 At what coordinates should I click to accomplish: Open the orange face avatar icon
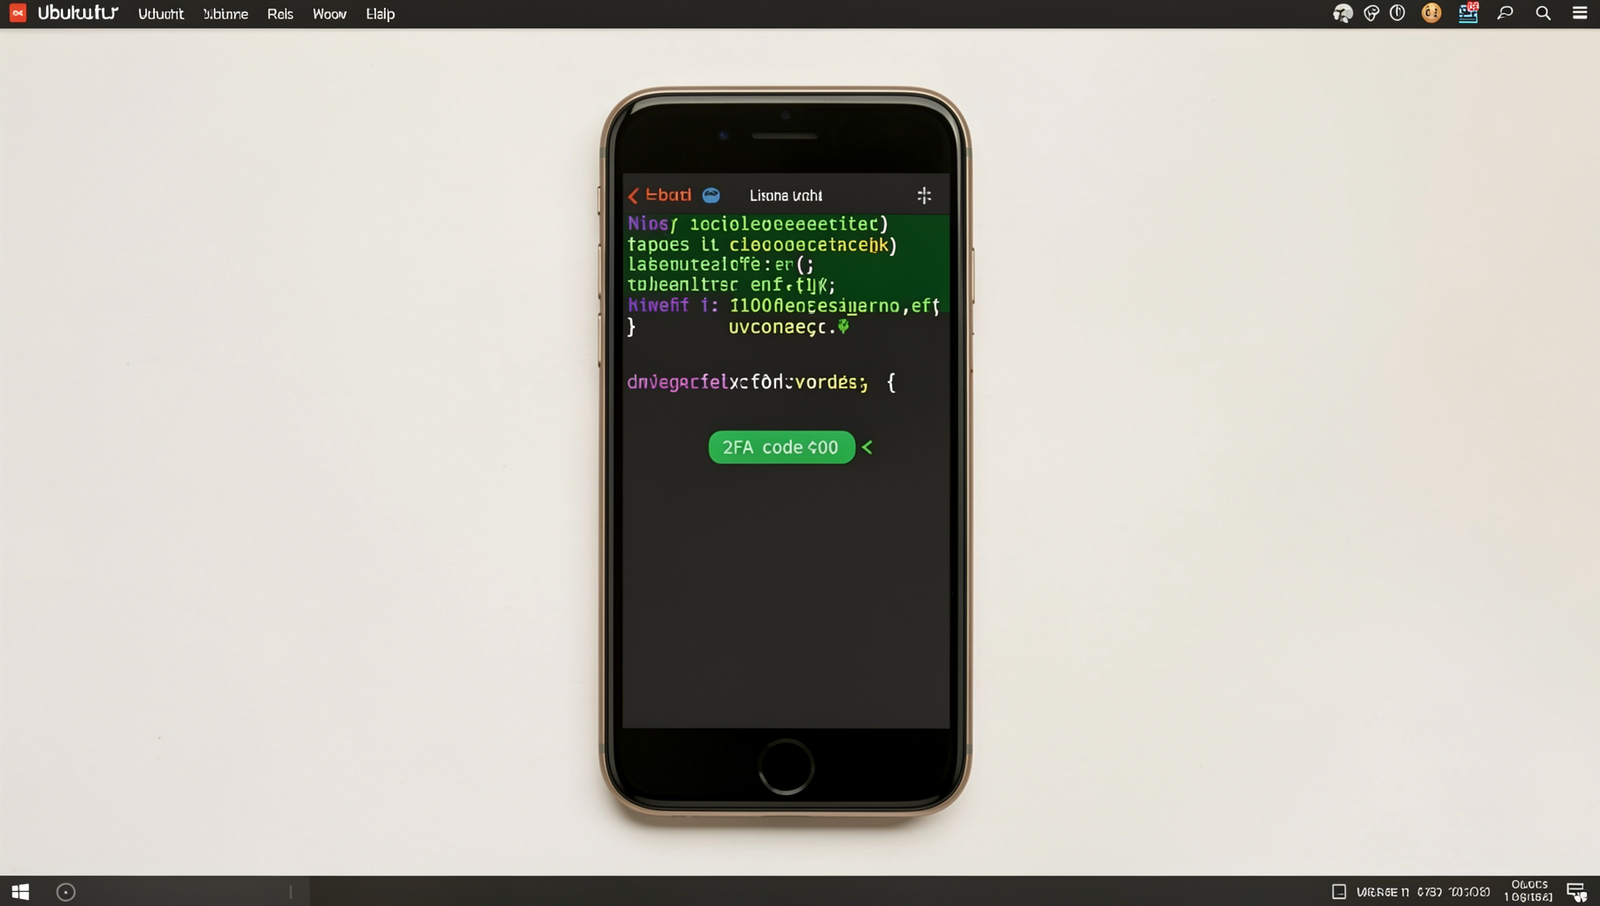click(1432, 13)
